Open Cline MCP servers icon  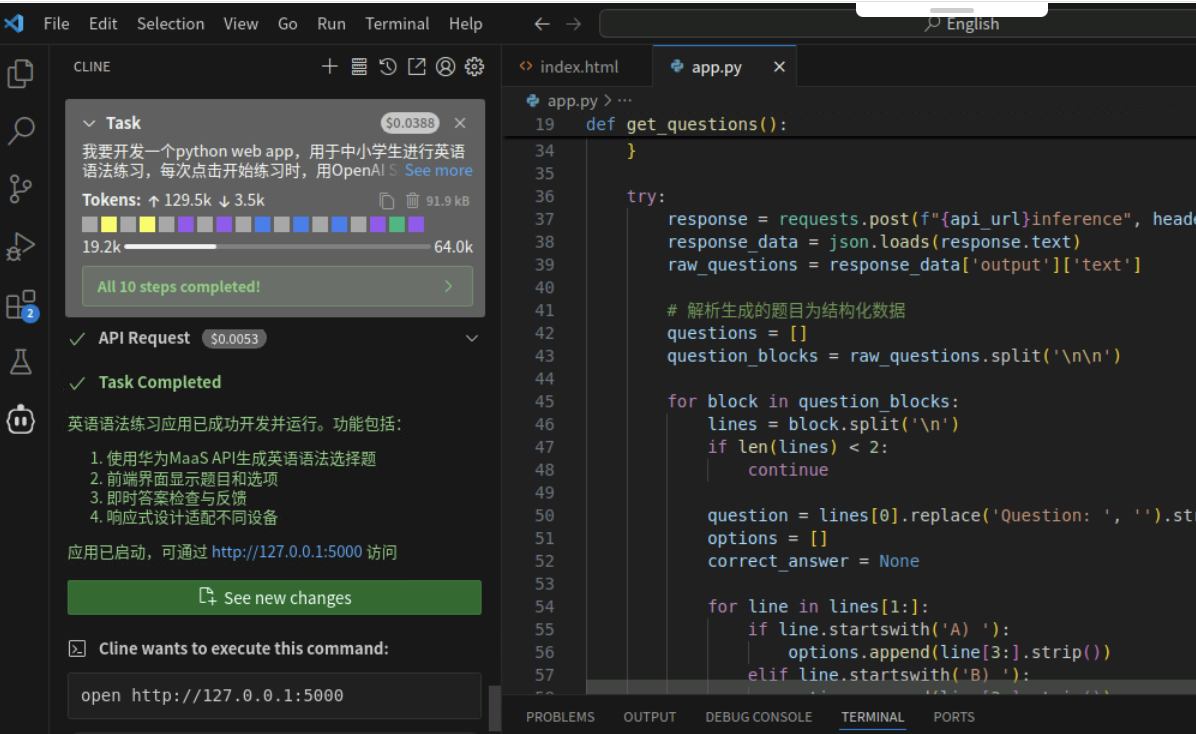[x=359, y=67]
